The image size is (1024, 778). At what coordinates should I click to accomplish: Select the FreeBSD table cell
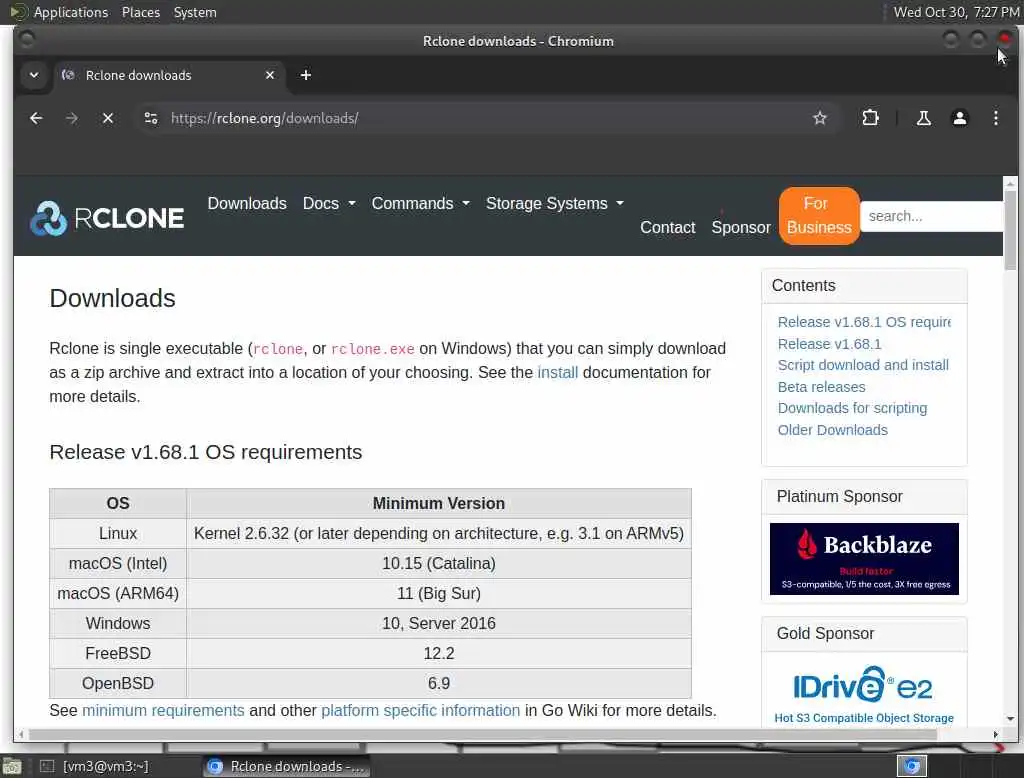coord(118,654)
